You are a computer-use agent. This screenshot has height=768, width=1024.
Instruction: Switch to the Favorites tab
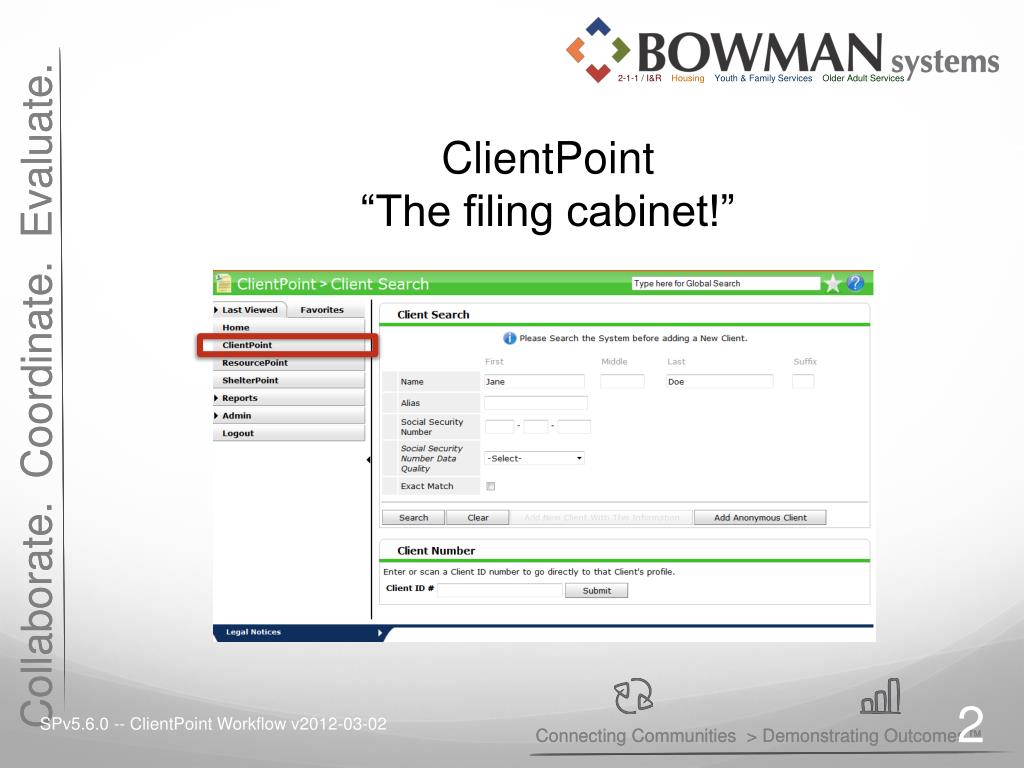pos(322,310)
